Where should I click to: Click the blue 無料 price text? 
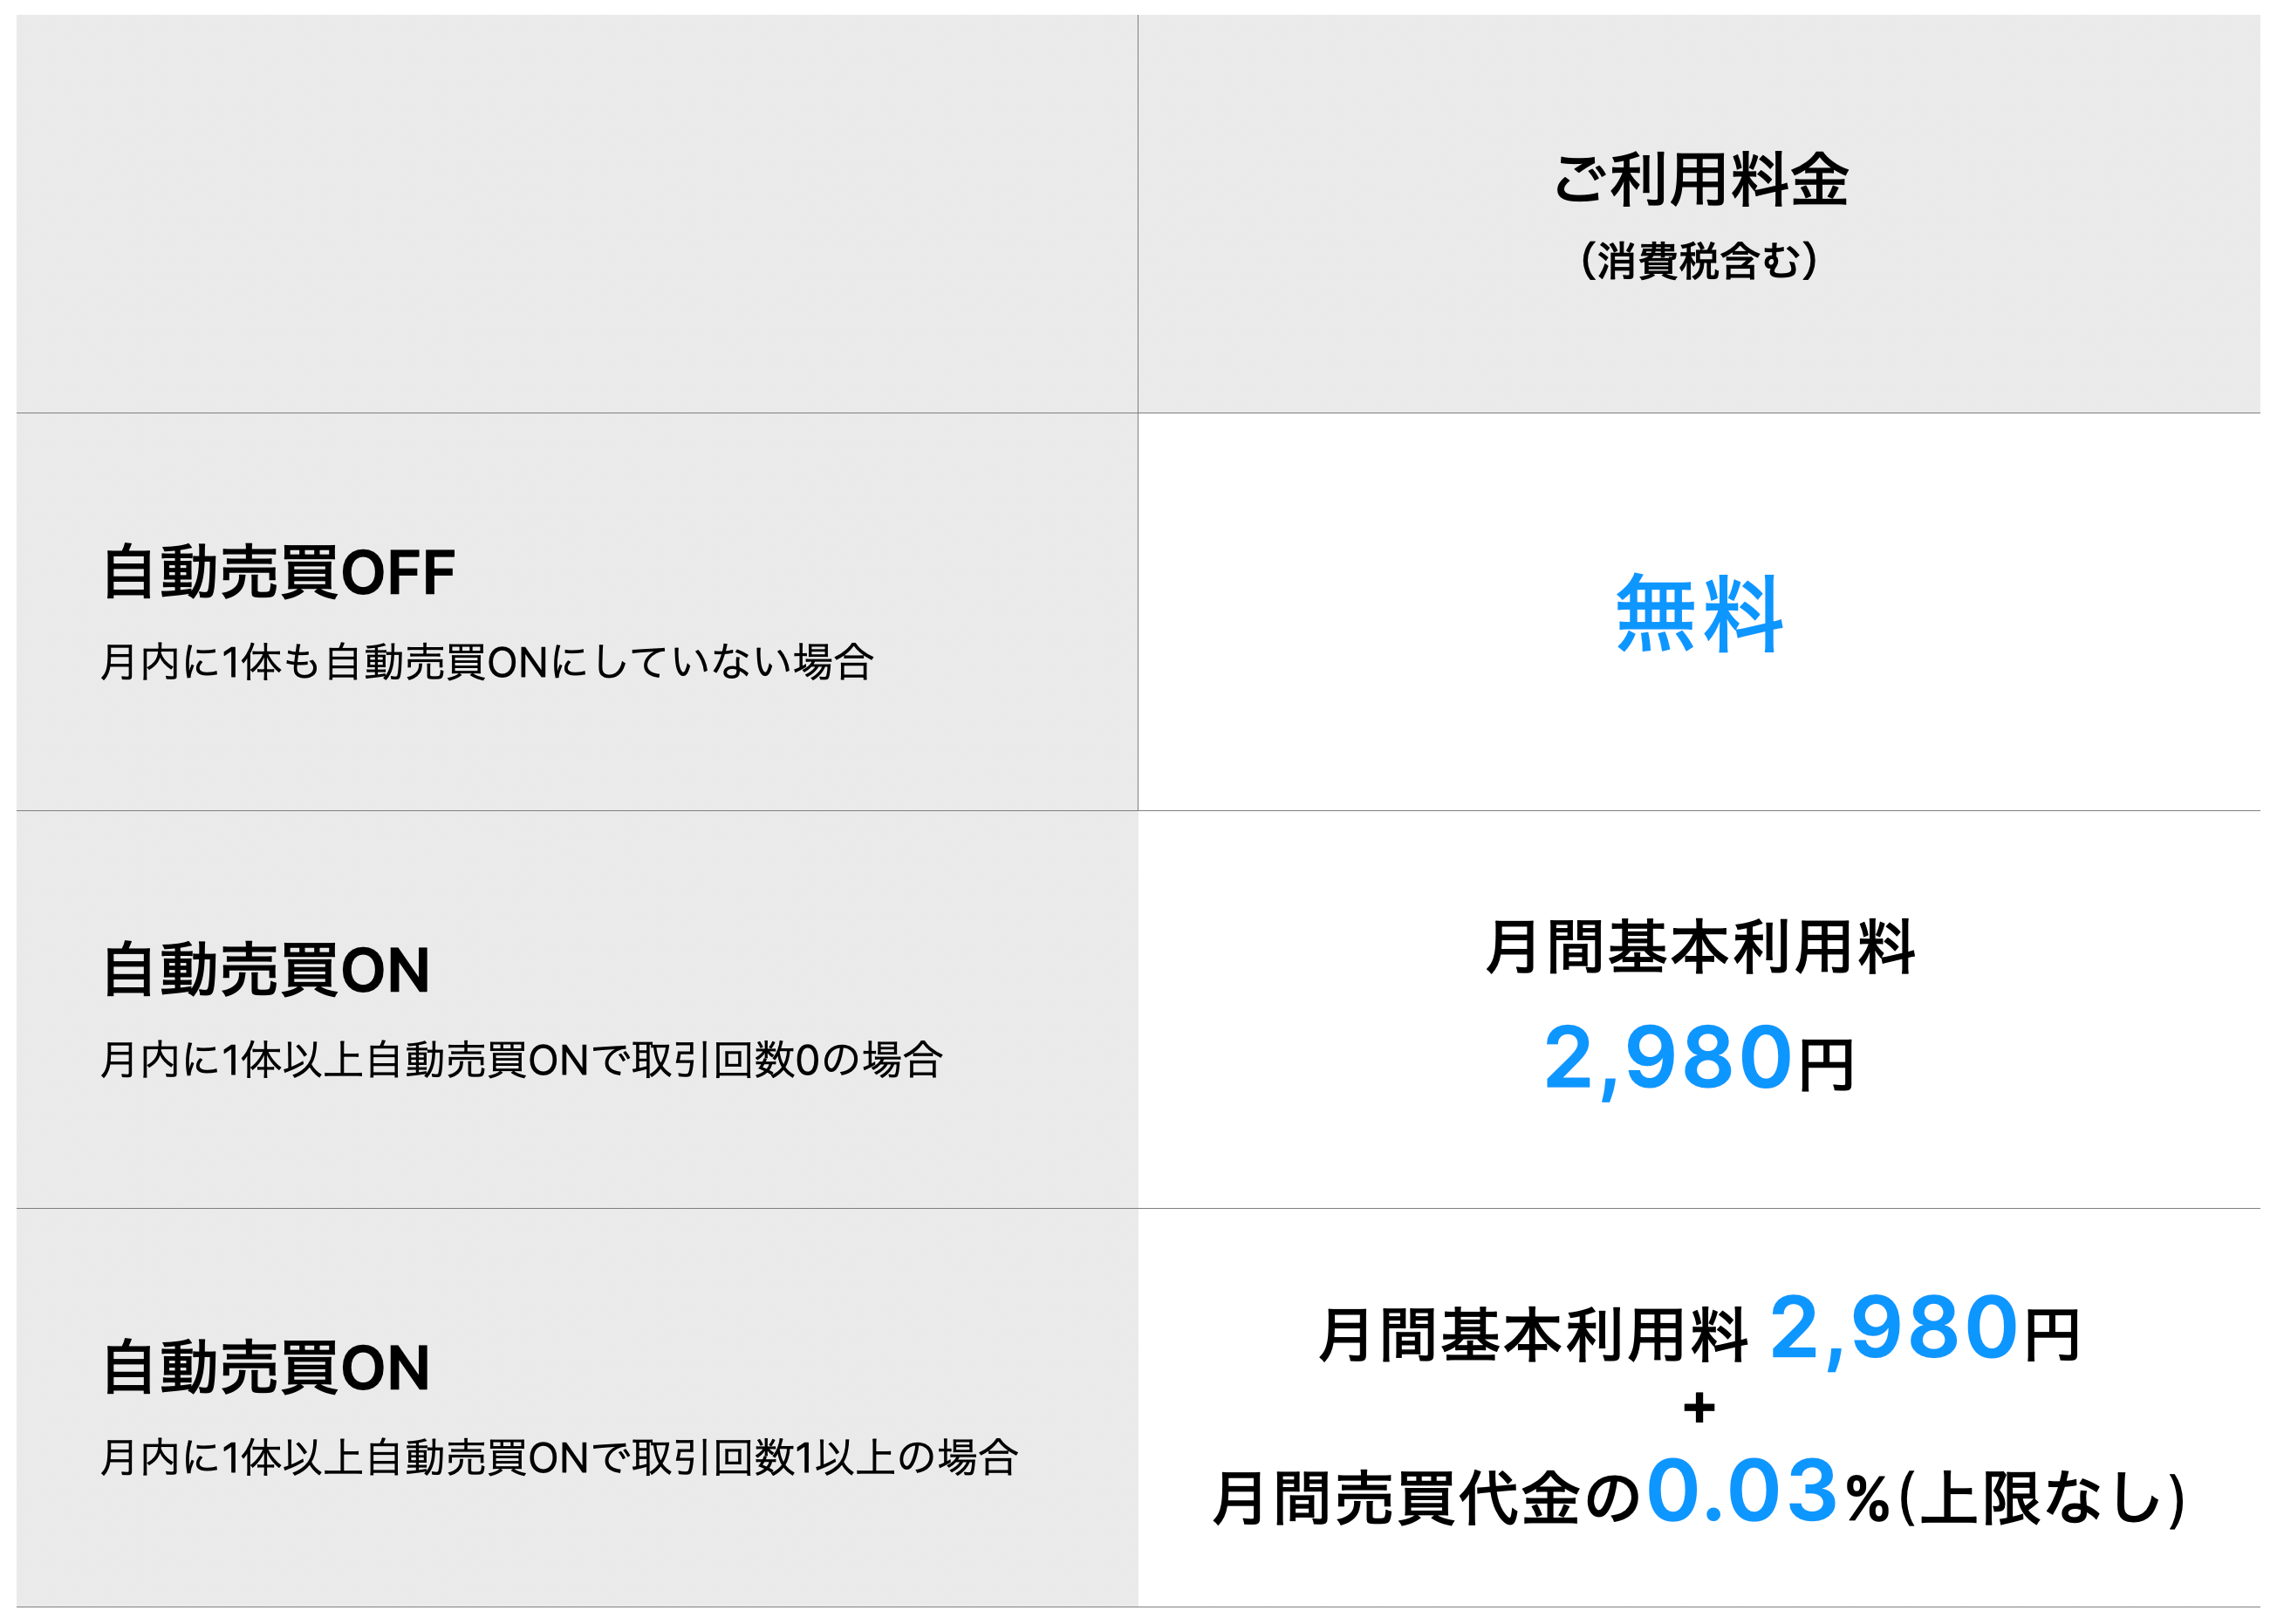tap(1699, 614)
